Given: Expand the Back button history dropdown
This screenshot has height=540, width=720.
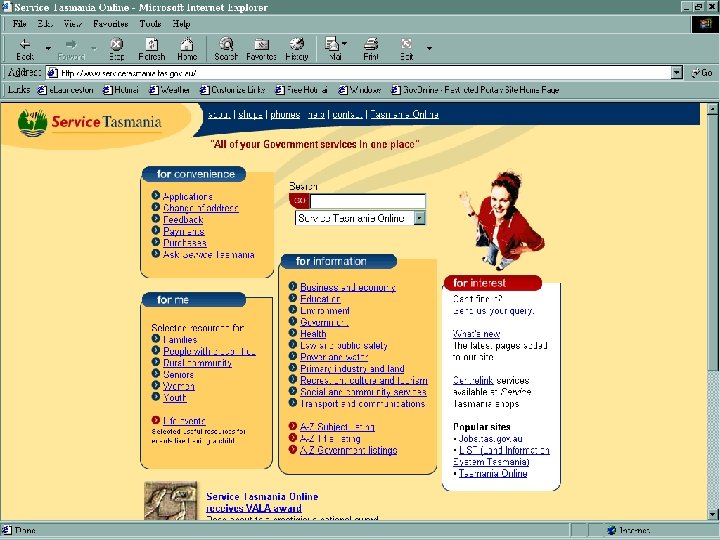Looking at the screenshot, I should click(x=48, y=48).
